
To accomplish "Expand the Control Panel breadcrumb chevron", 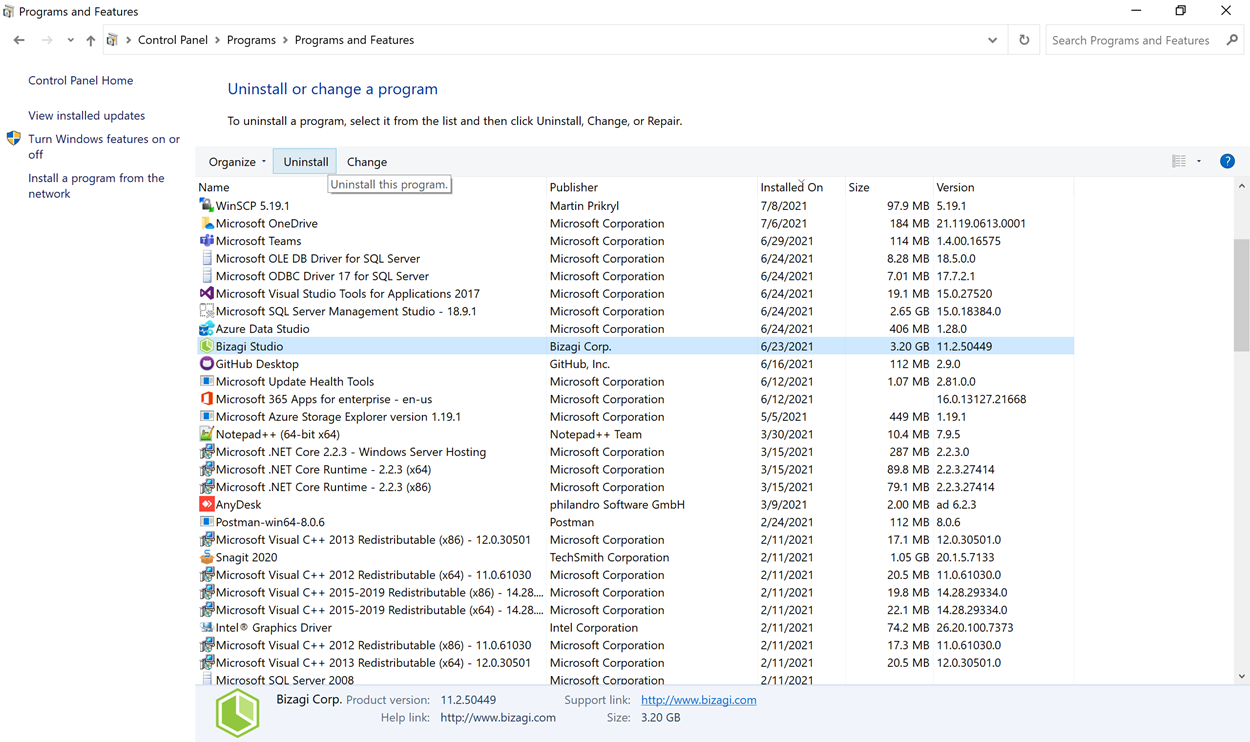I will click(217, 40).
